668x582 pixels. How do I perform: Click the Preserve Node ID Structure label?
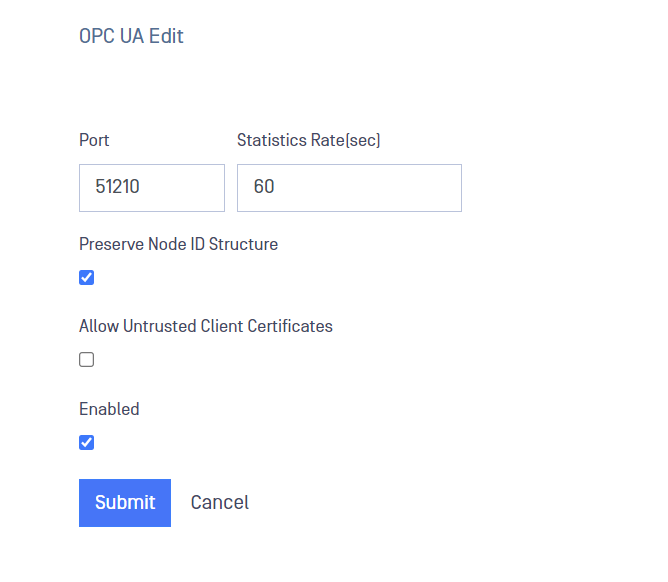pos(179,244)
